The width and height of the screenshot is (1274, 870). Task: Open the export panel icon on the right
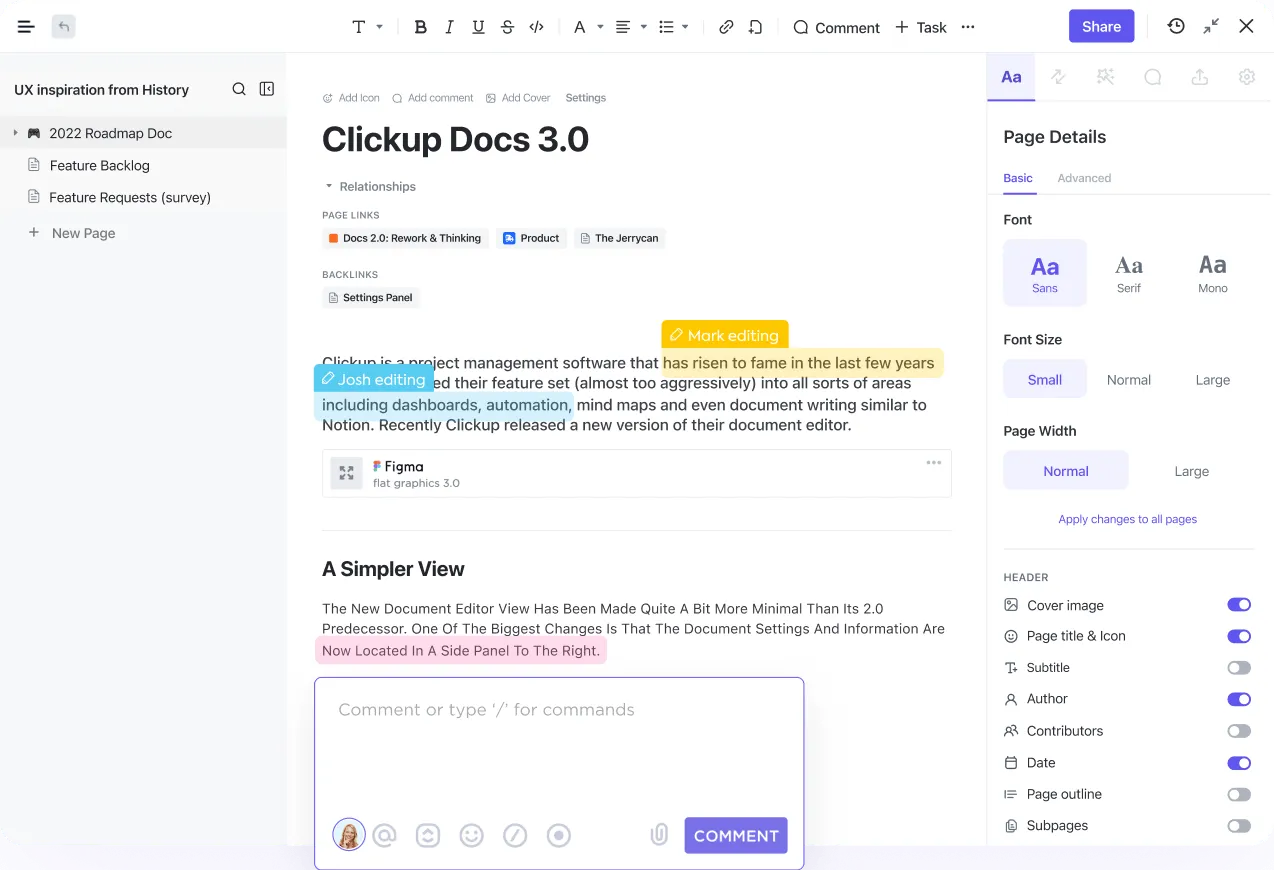click(x=1200, y=76)
